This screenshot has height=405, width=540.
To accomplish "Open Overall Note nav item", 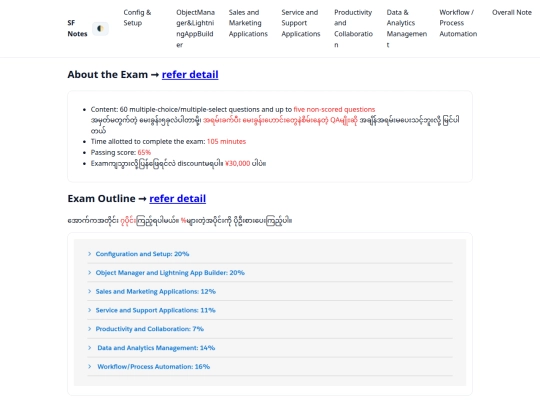I will click(x=511, y=12).
